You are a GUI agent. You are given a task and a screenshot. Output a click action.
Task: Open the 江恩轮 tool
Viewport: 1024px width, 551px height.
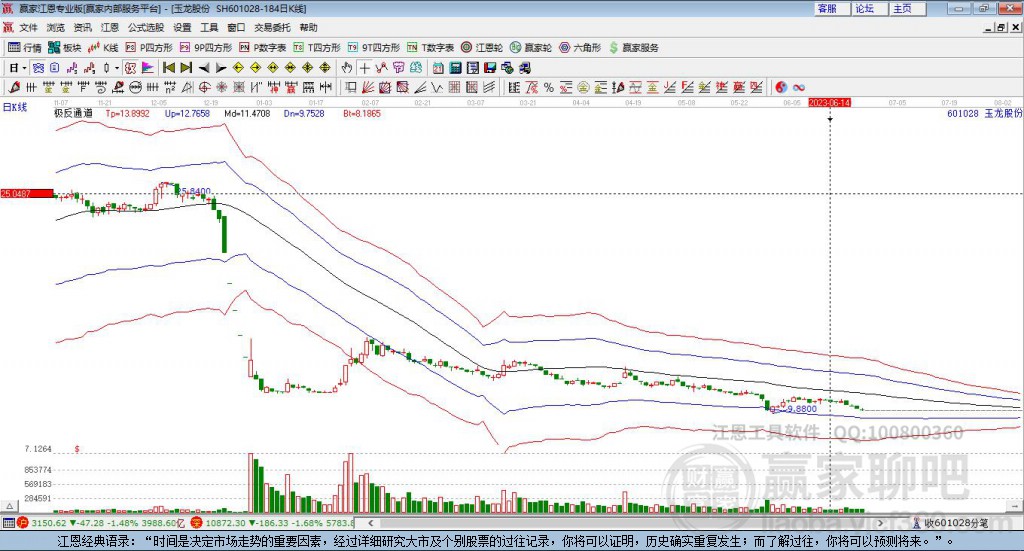[482, 48]
